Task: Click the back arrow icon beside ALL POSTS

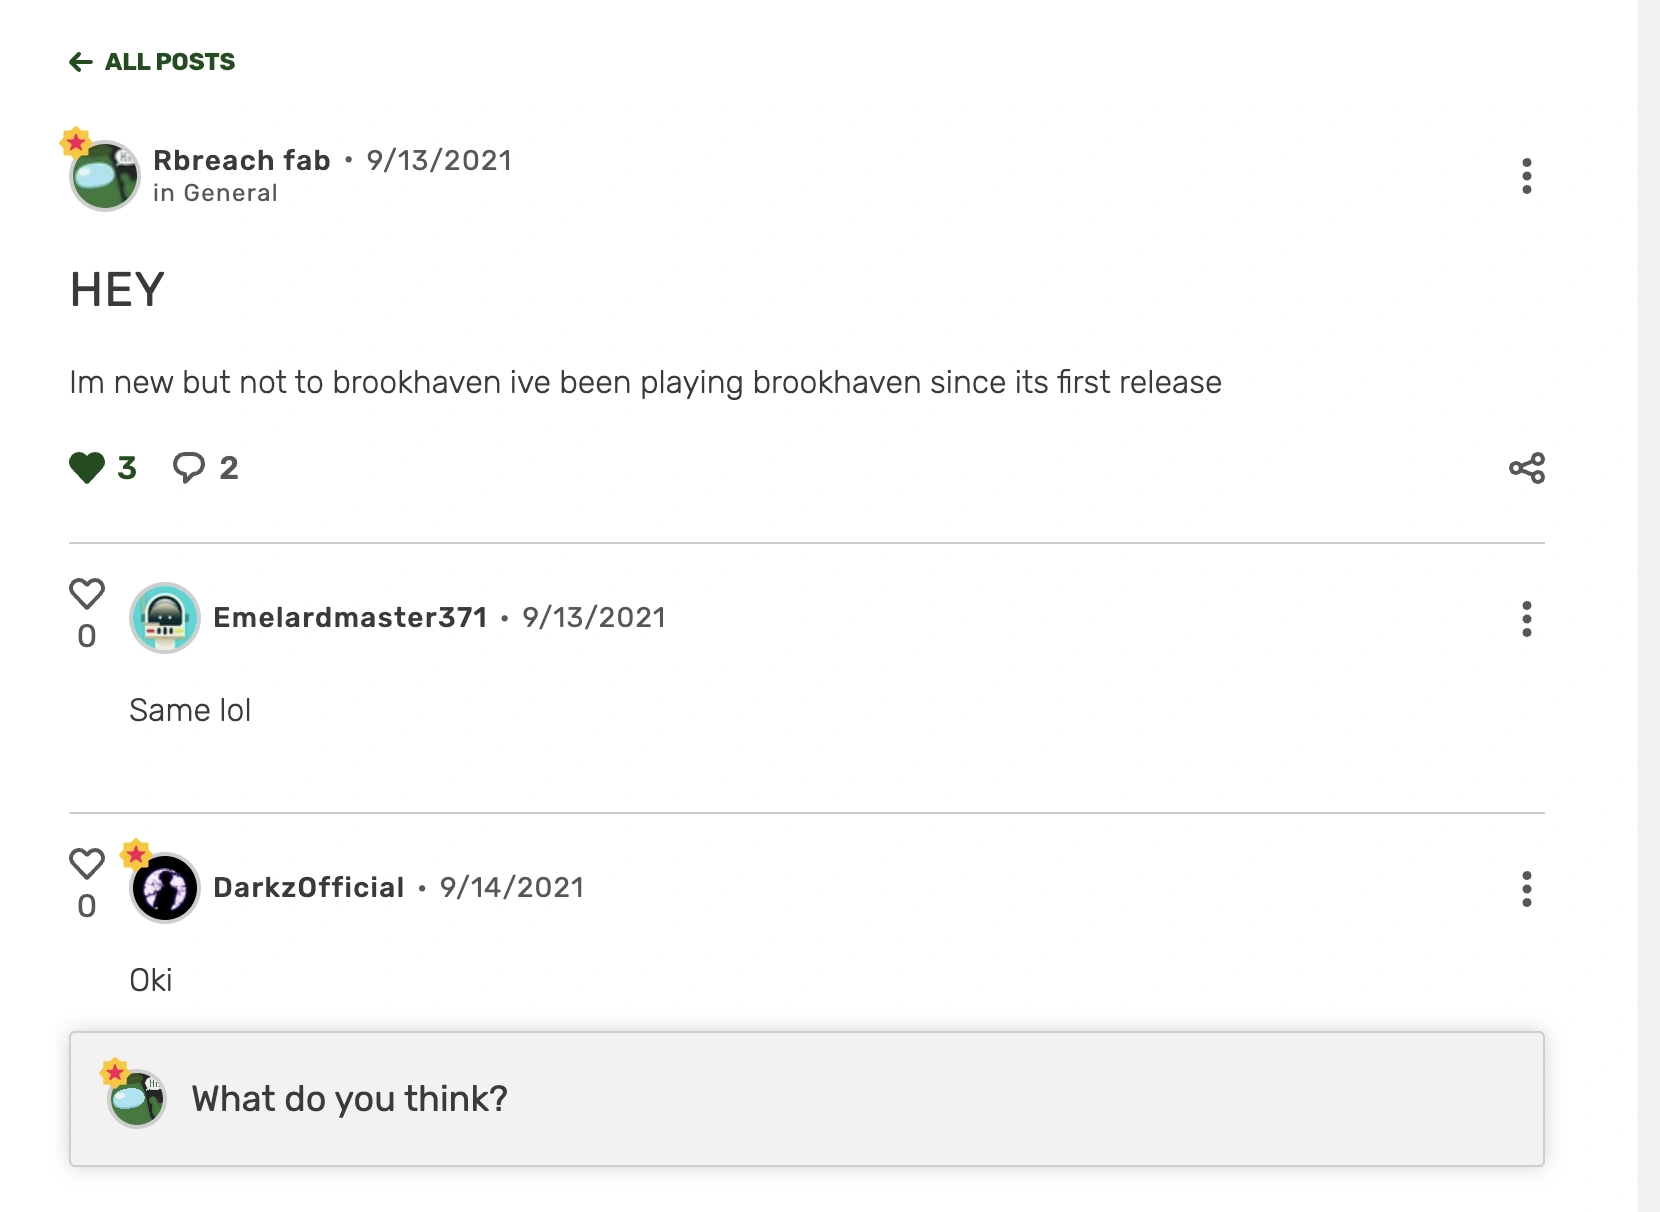Action: (80, 62)
